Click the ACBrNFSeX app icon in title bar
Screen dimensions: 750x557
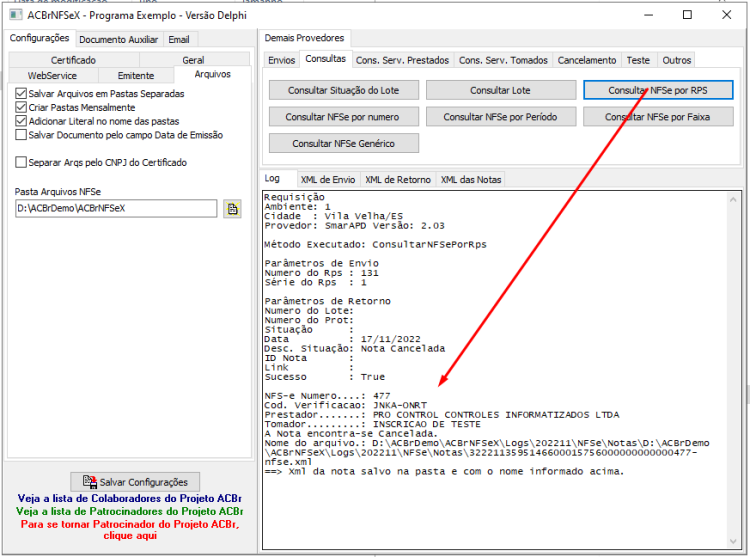16,15
